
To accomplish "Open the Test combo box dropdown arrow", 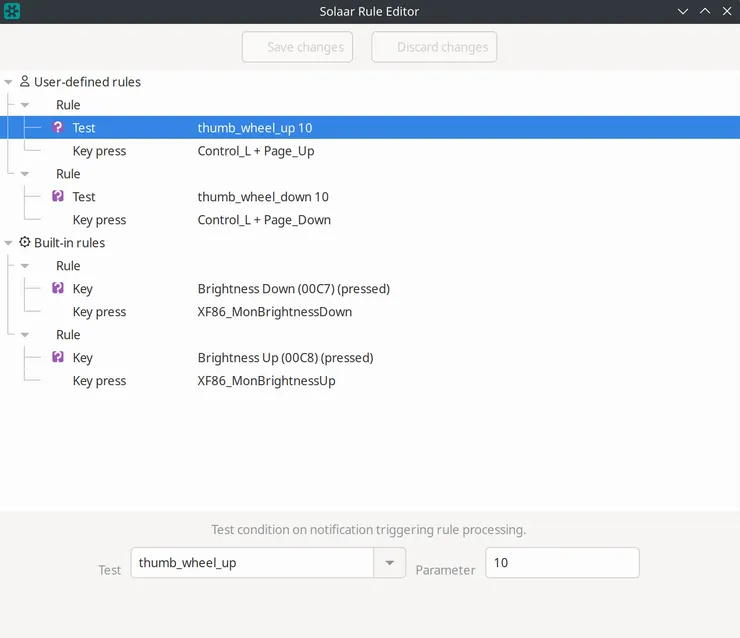I will [389, 562].
